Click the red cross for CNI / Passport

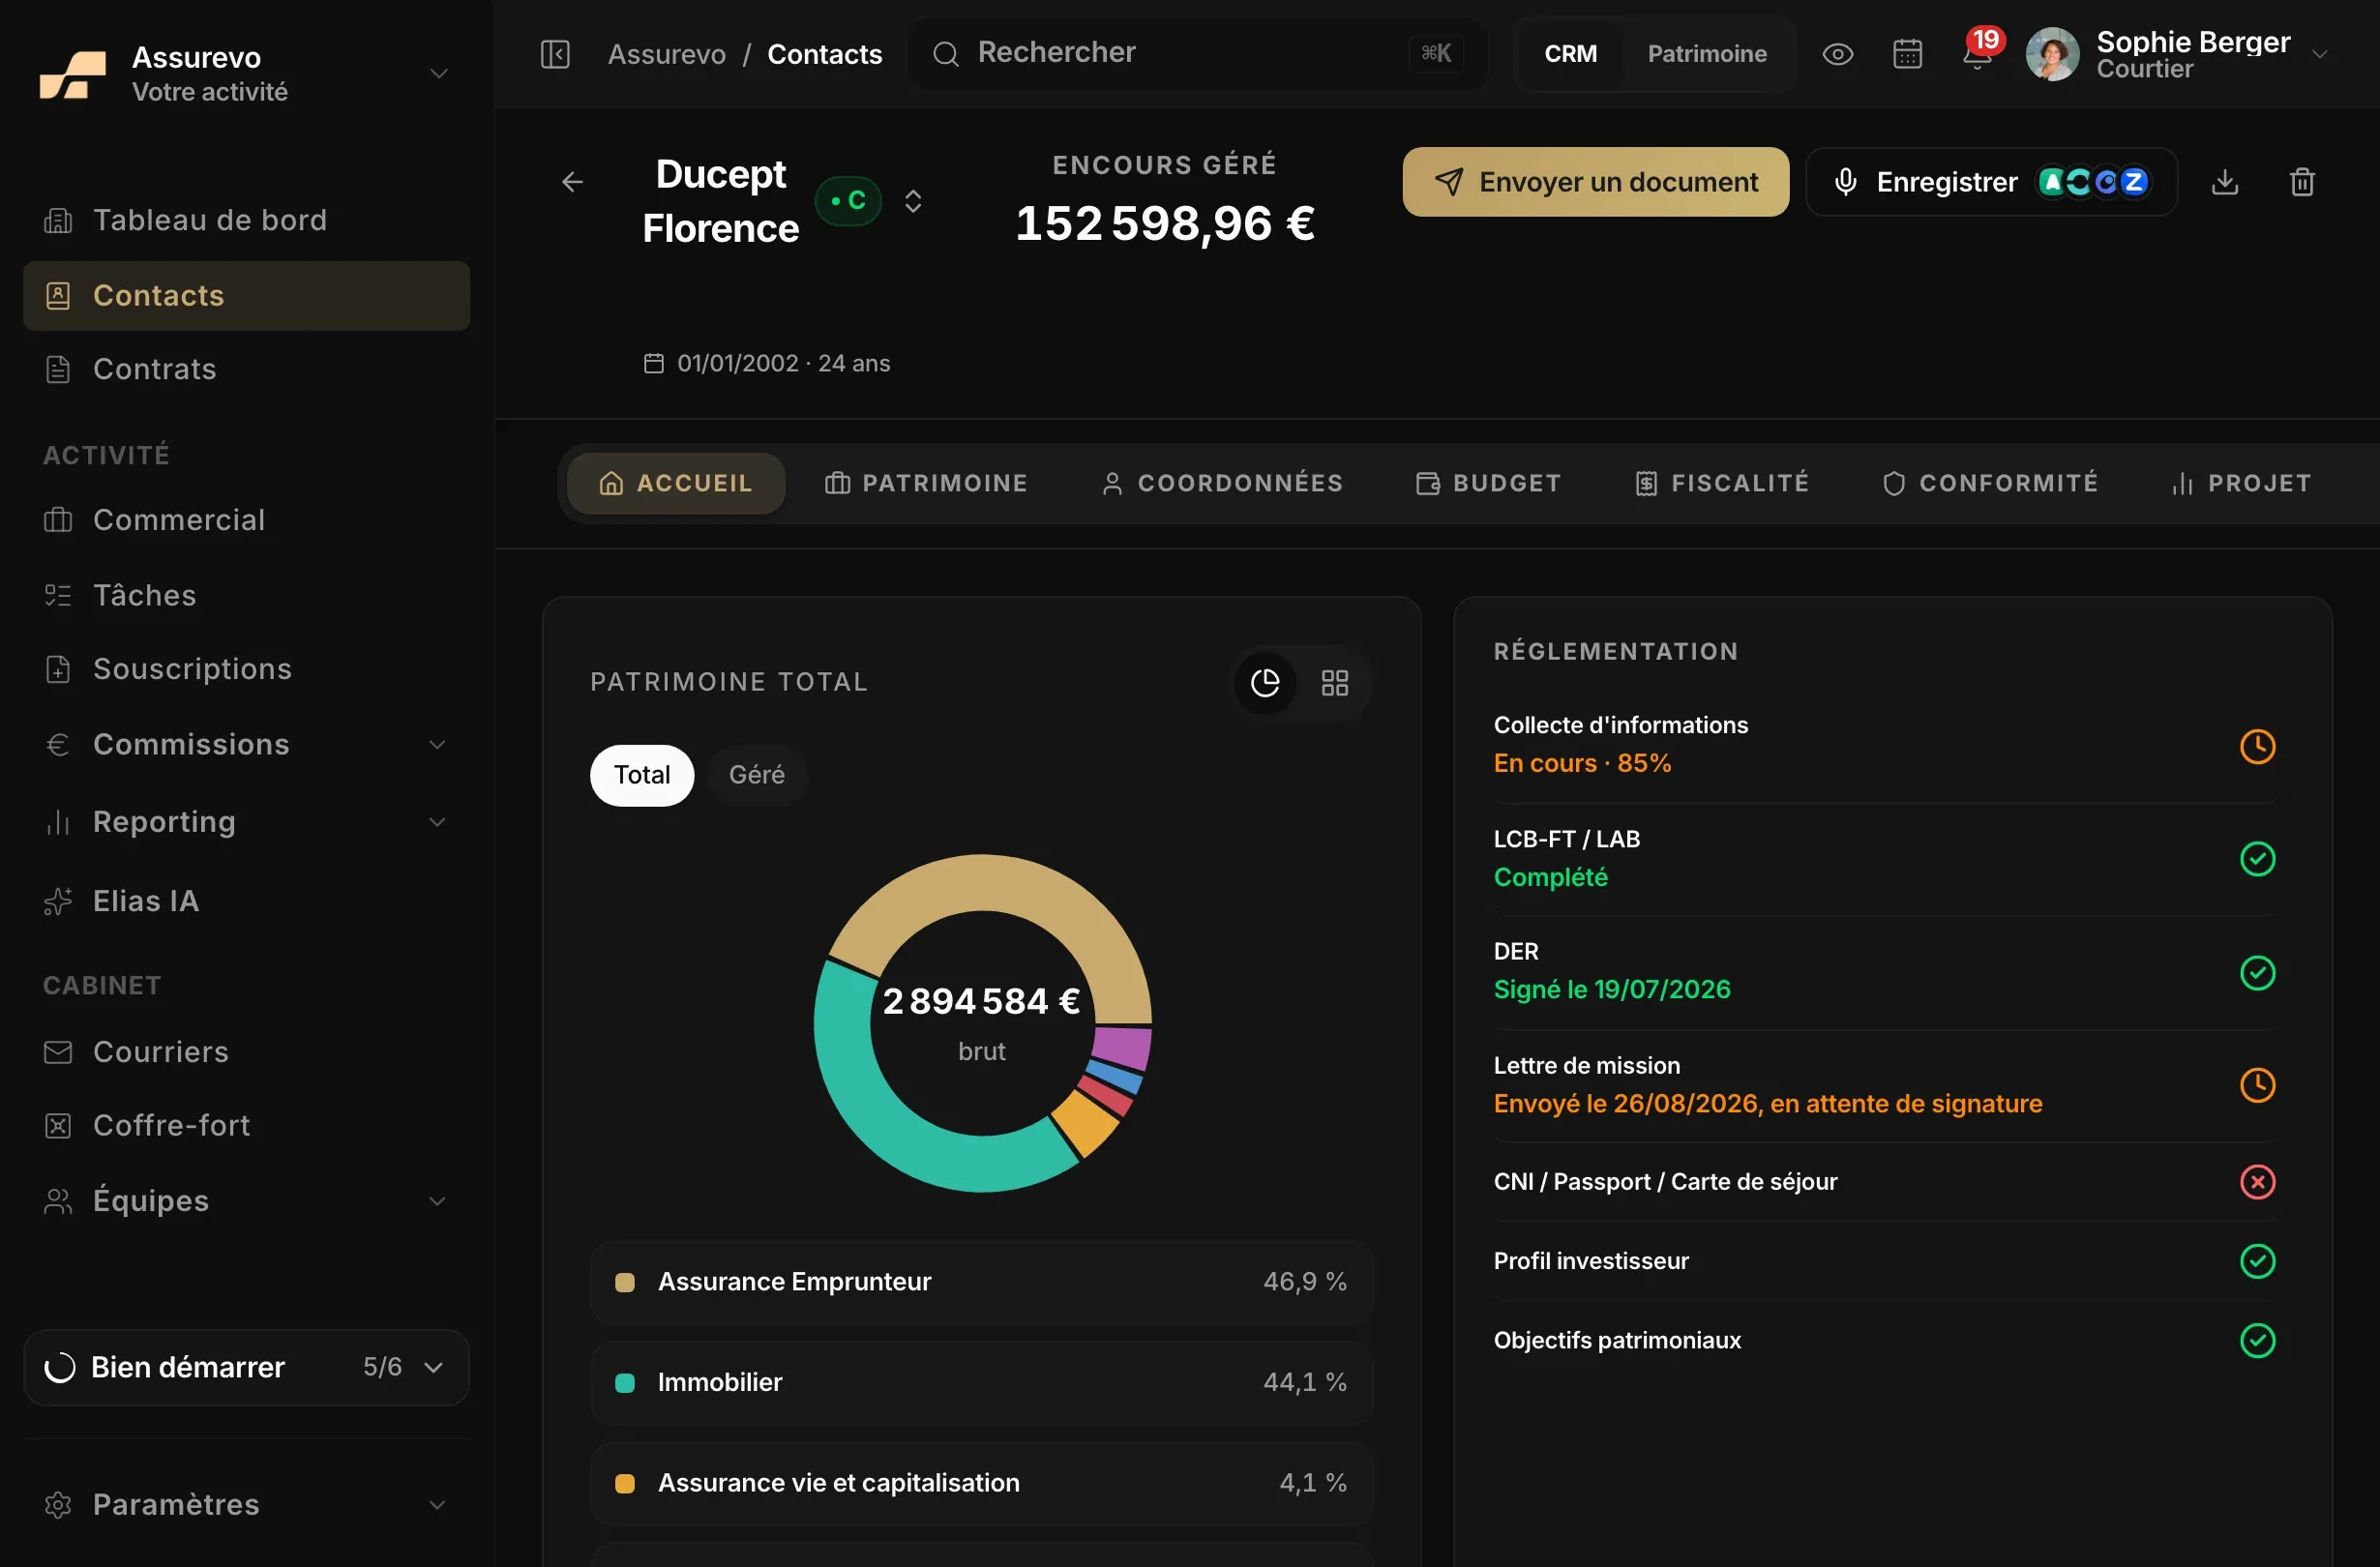[x=2257, y=1182]
